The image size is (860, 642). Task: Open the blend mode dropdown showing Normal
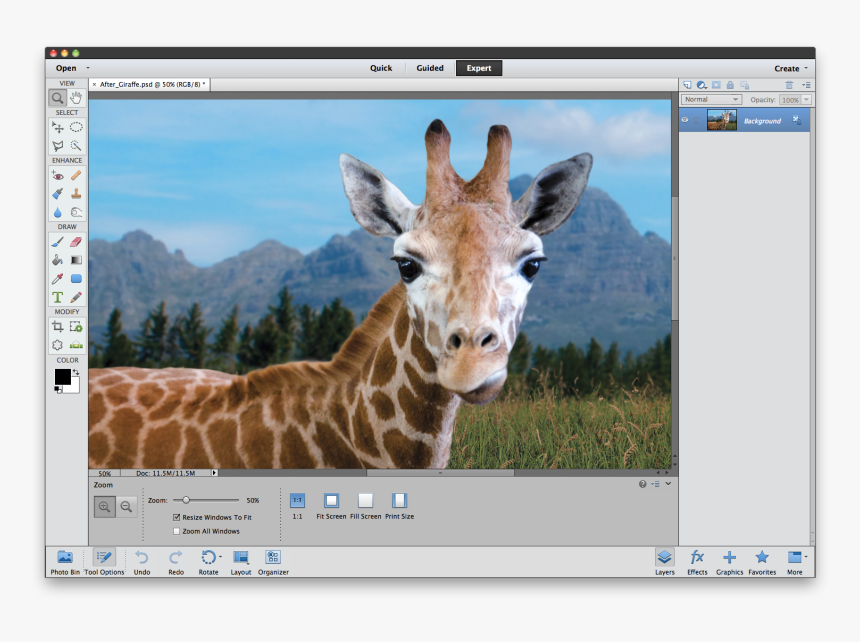(710, 99)
